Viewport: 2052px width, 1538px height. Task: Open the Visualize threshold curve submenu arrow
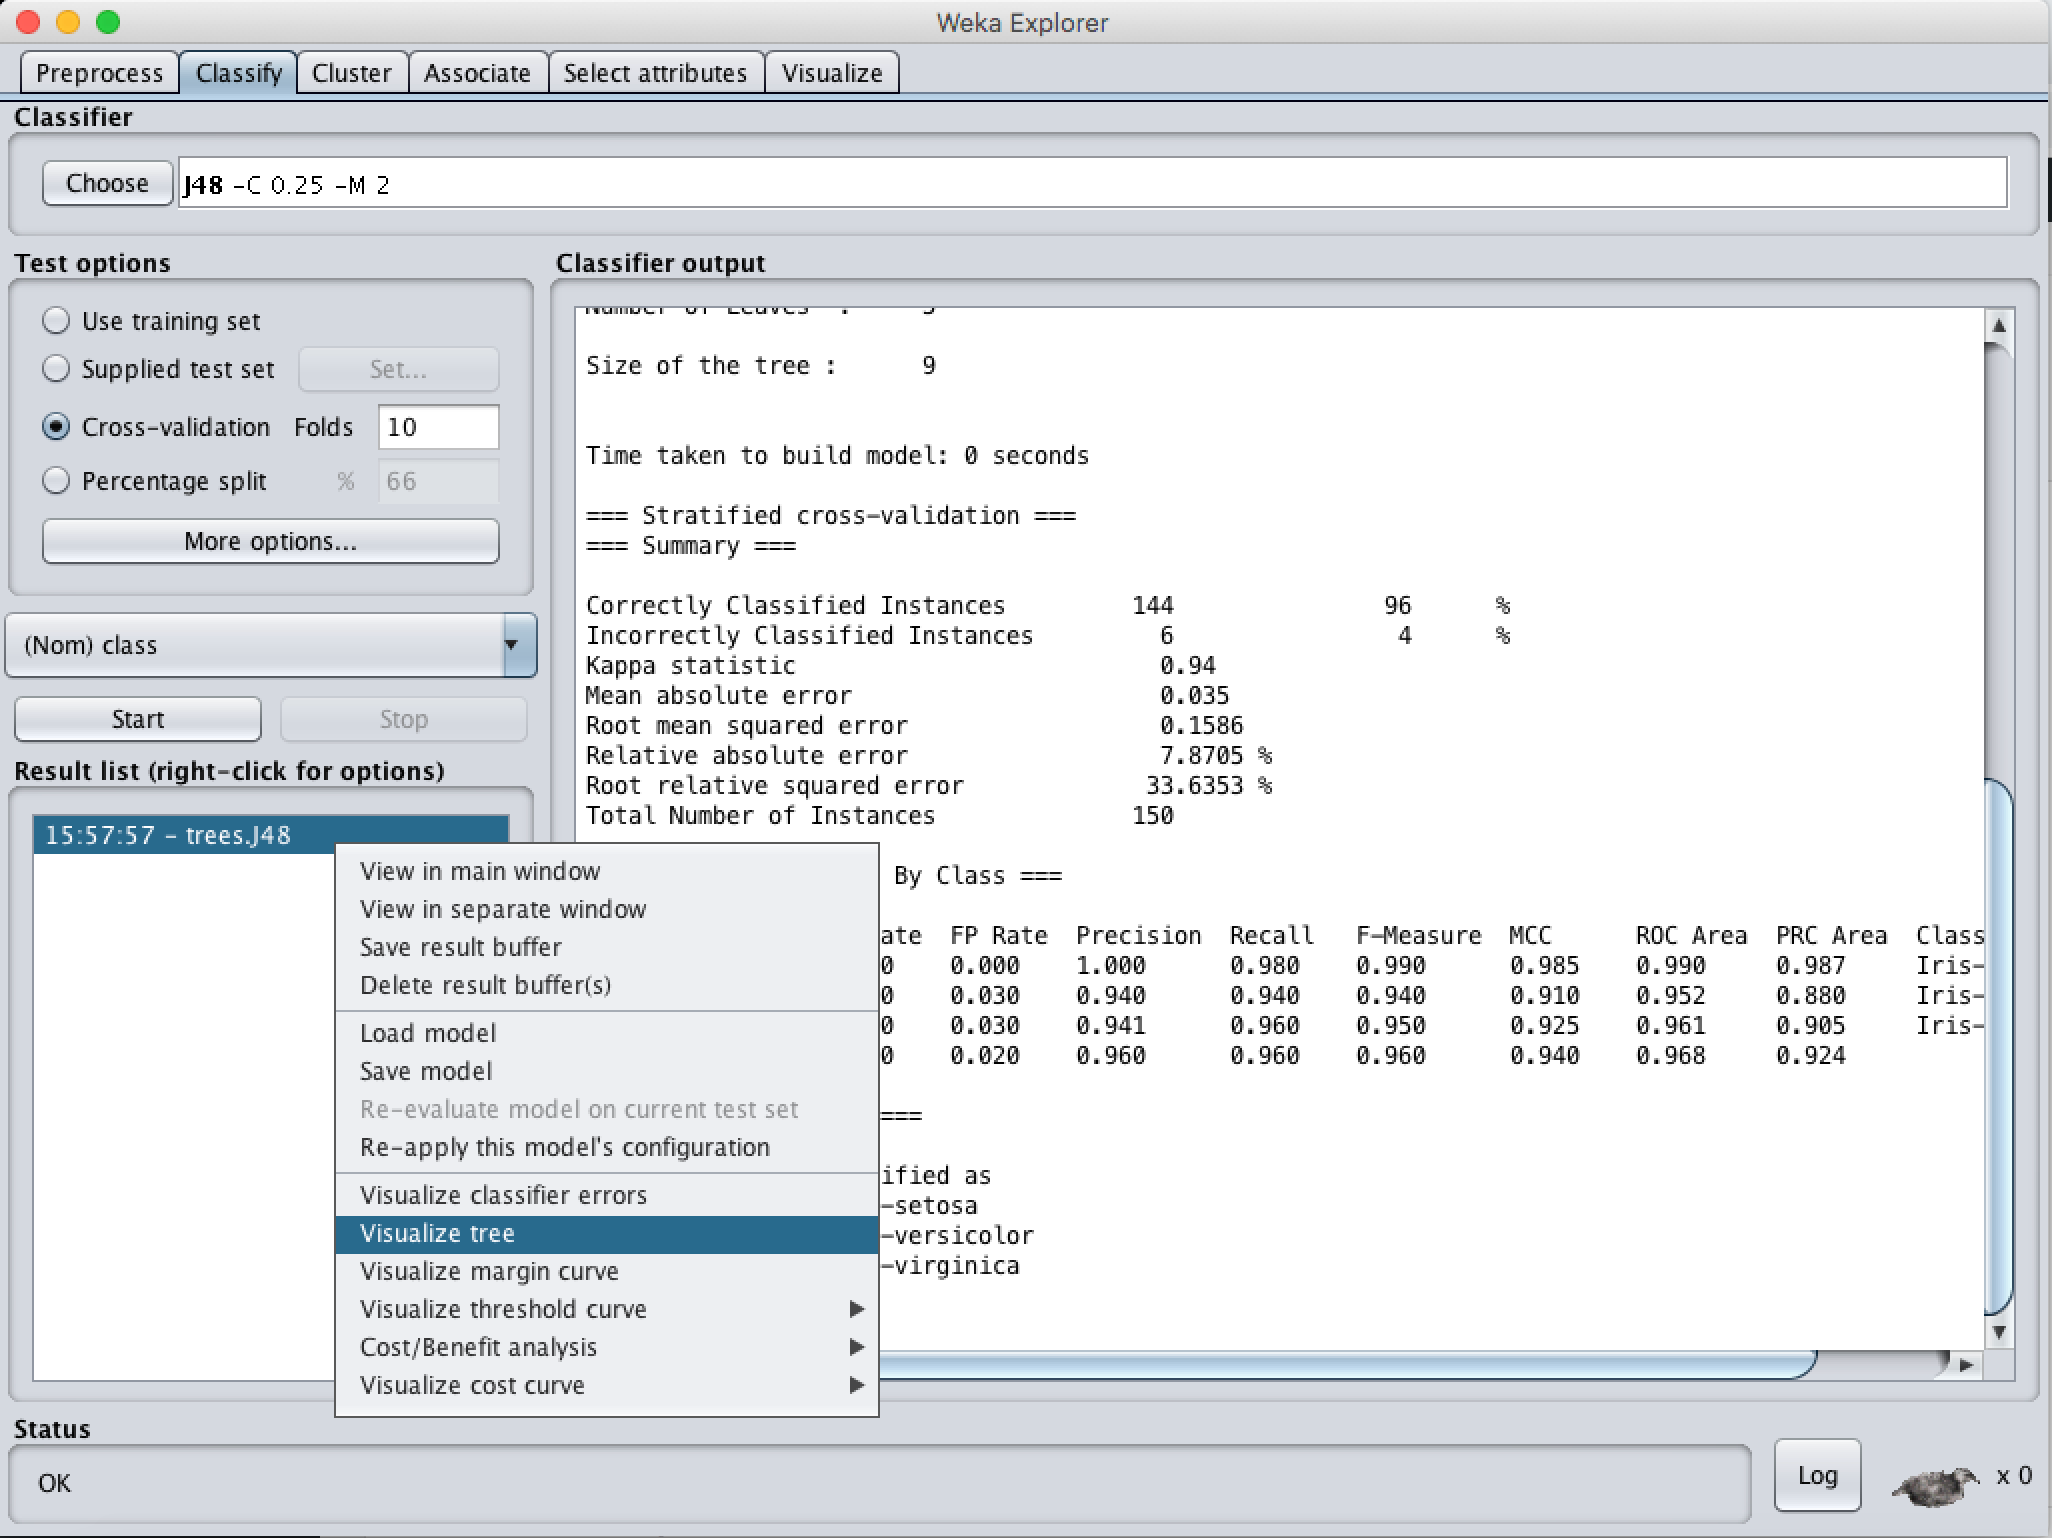pyautogui.click(x=856, y=1309)
